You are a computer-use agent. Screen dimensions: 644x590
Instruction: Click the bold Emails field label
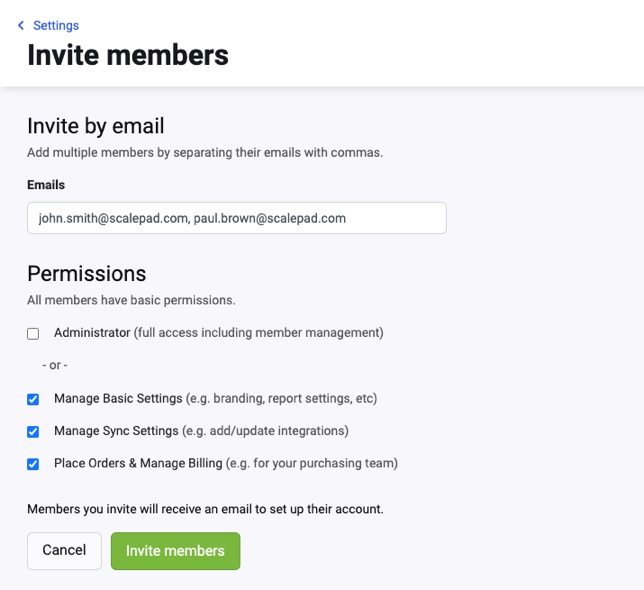[46, 185]
